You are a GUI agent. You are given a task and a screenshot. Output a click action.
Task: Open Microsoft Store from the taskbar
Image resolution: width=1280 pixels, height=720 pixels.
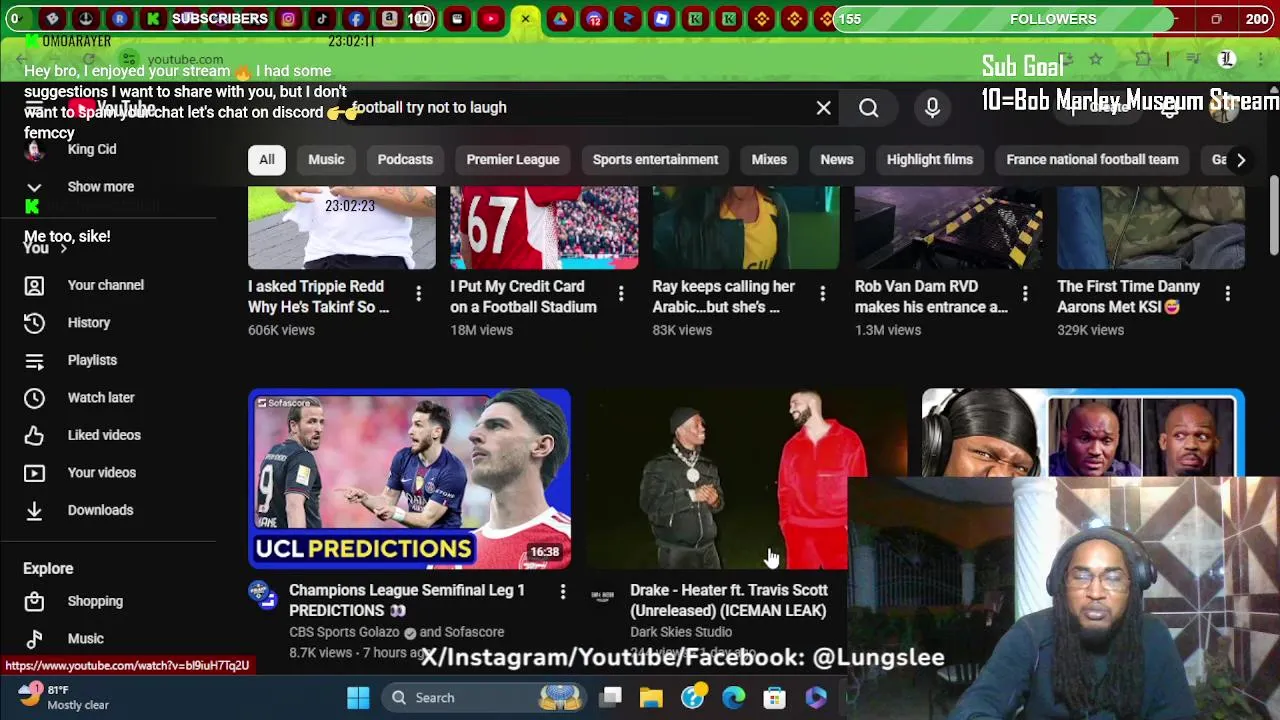click(775, 698)
